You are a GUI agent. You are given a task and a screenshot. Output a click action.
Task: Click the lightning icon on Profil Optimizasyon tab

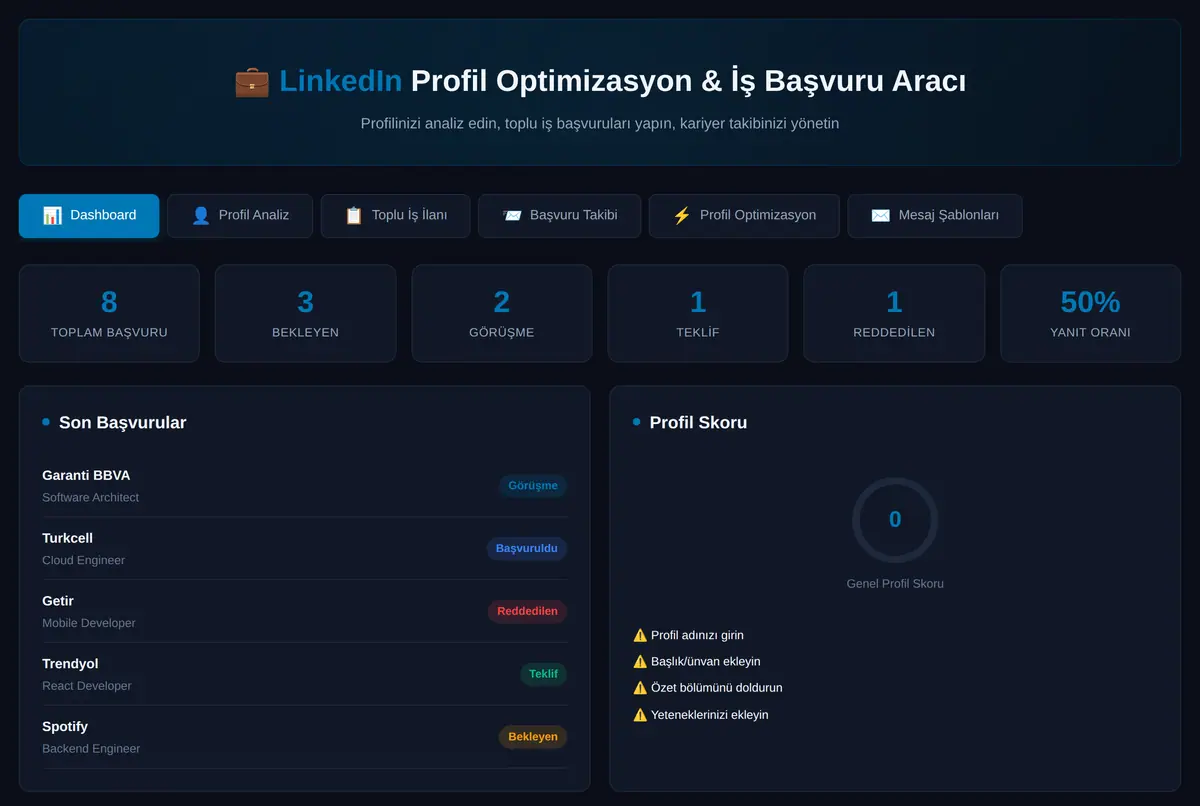click(682, 215)
